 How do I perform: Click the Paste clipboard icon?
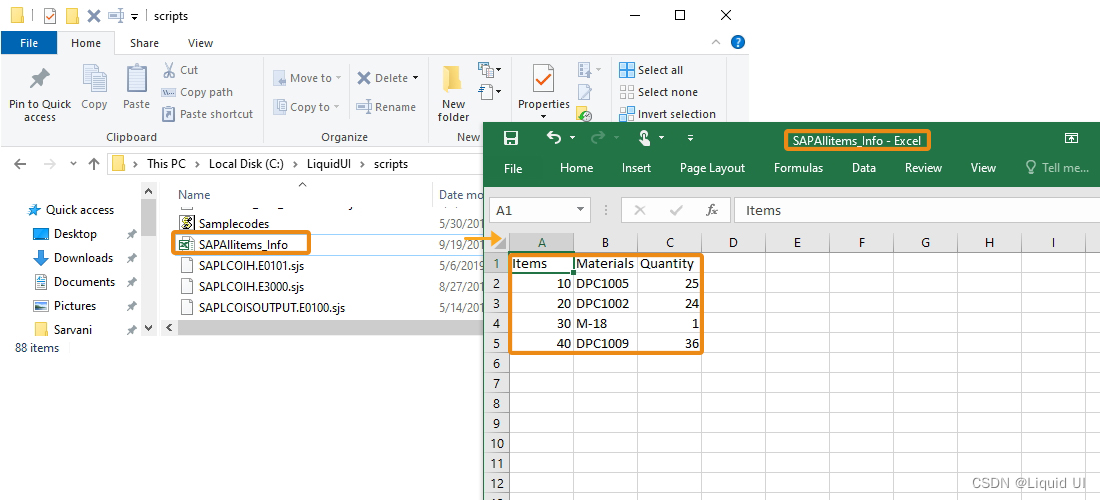click(x=137, y=79)
